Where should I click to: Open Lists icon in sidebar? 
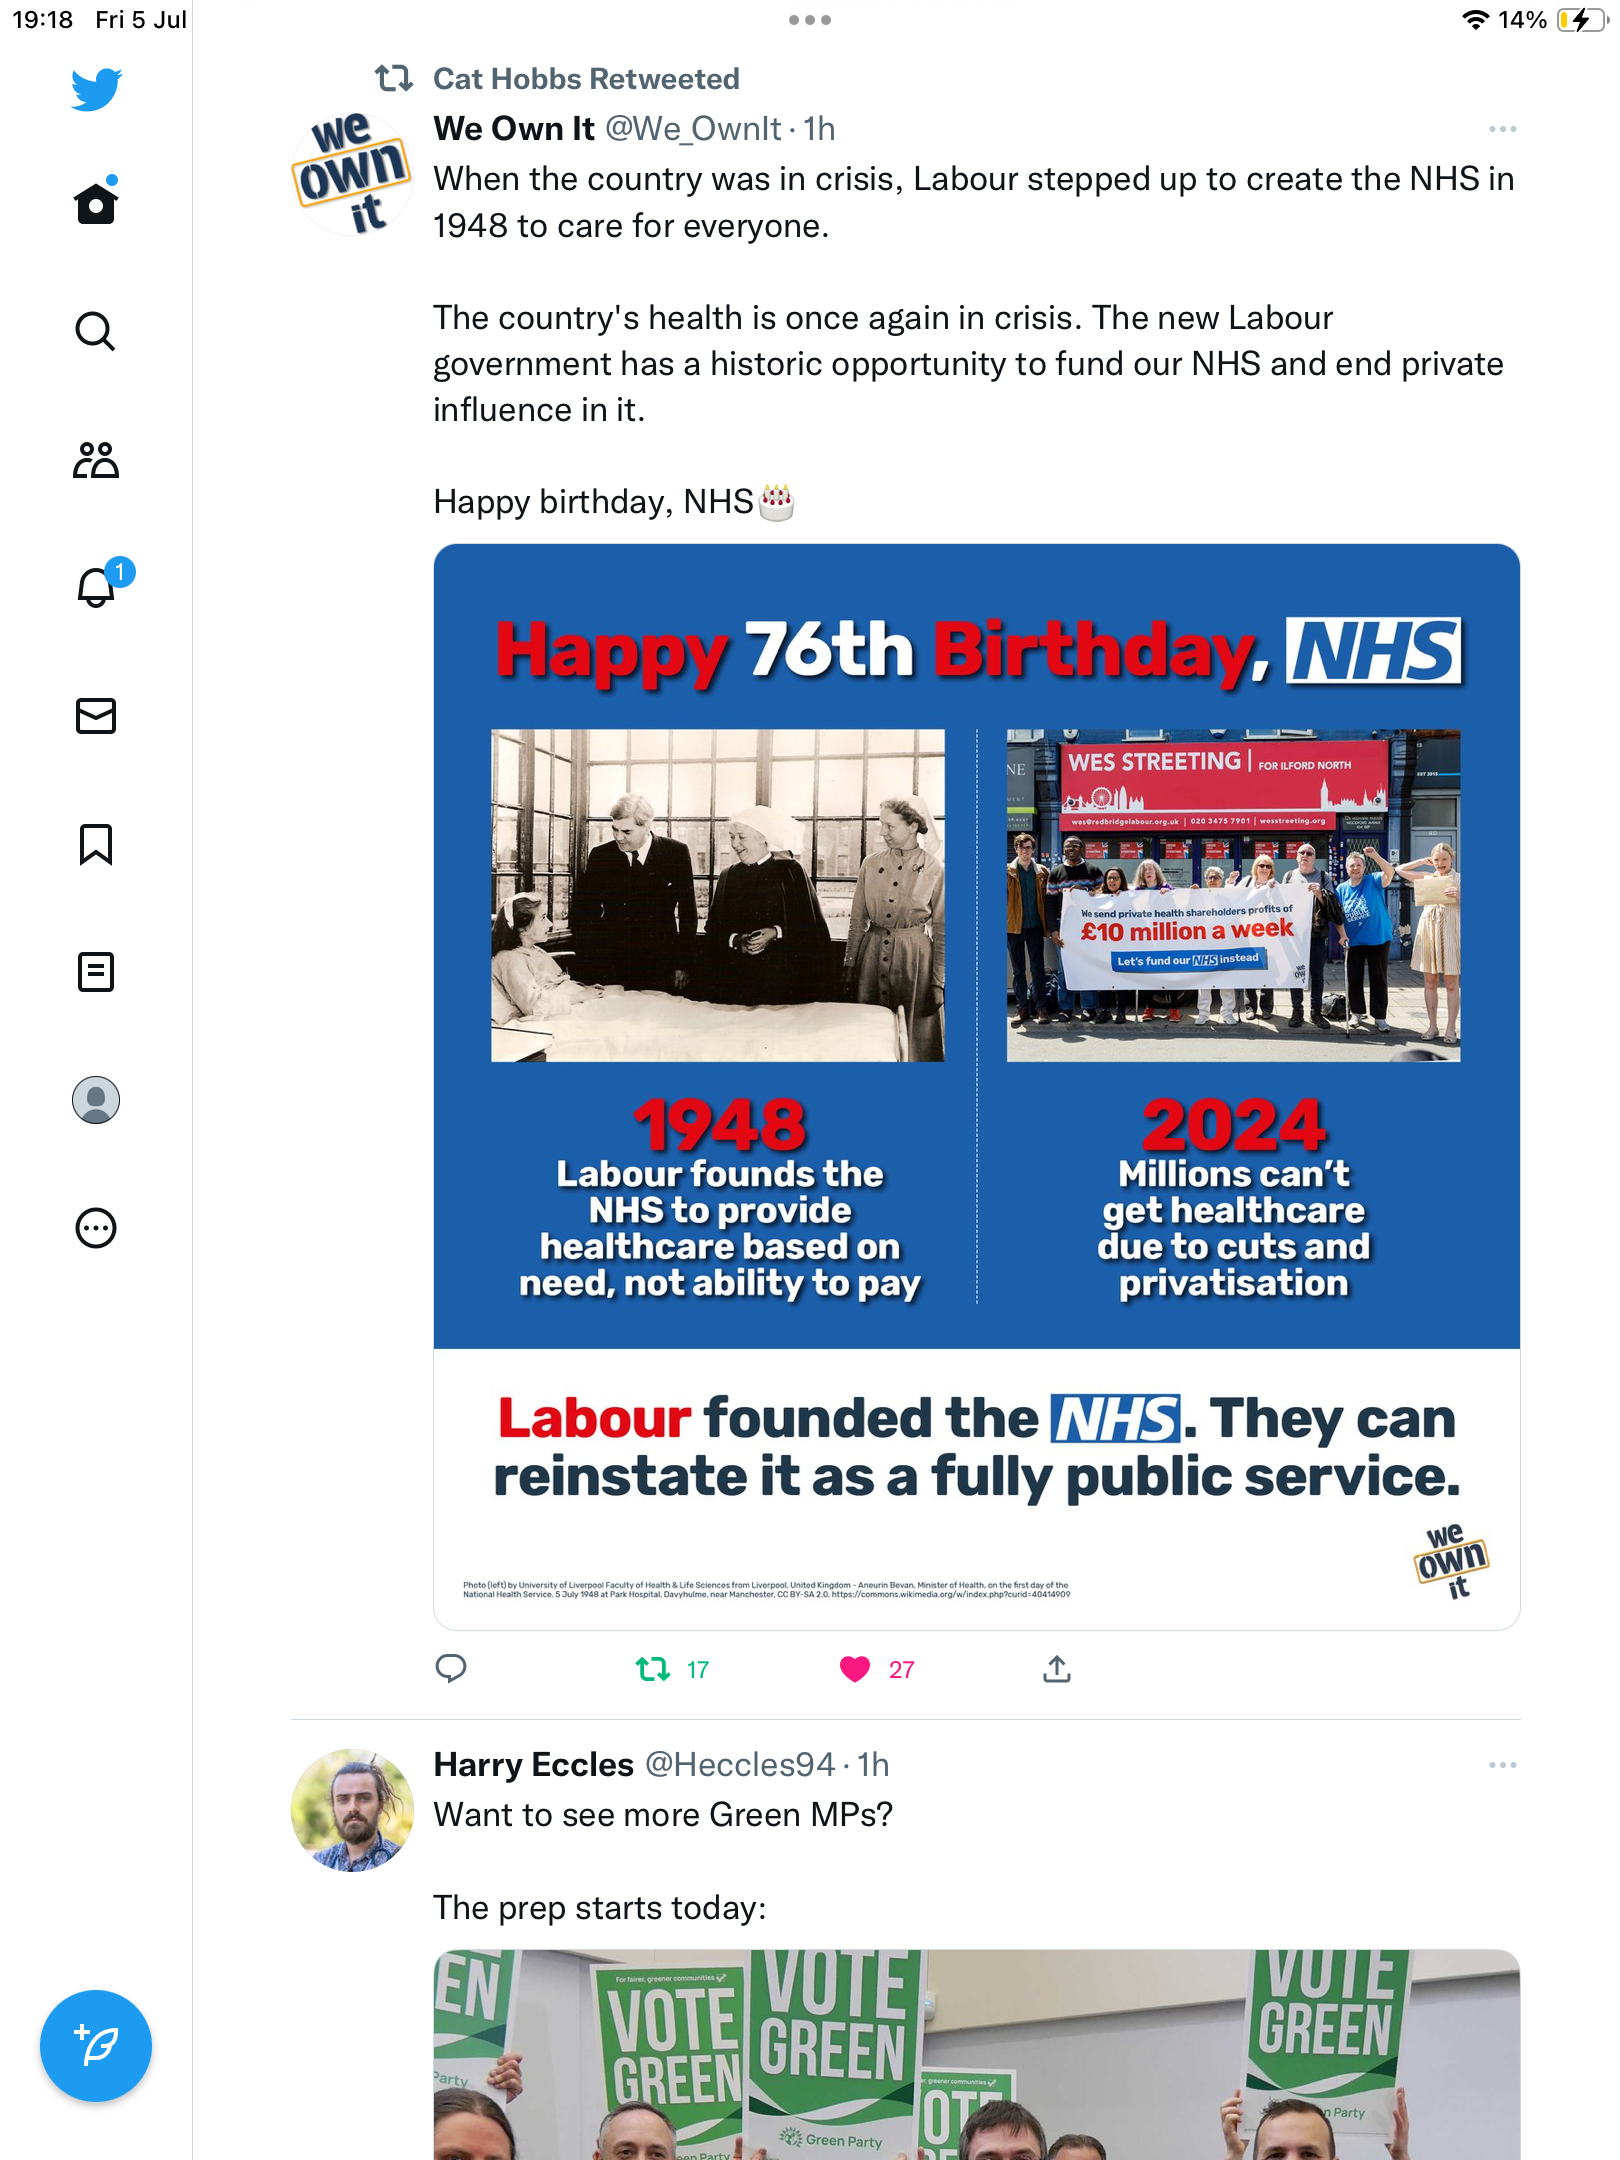point(96,972)
